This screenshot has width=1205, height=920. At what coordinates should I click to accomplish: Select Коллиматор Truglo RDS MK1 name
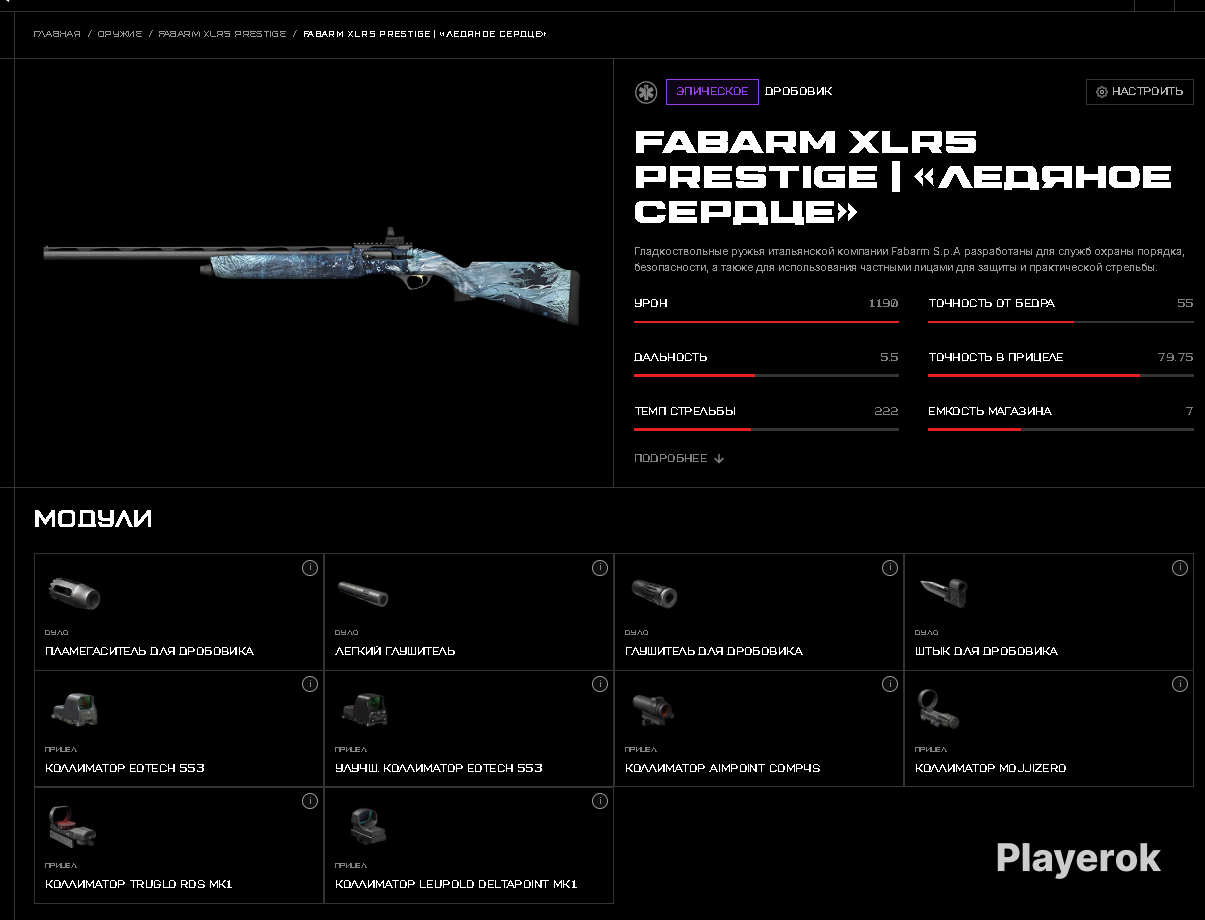click(139, 884)
